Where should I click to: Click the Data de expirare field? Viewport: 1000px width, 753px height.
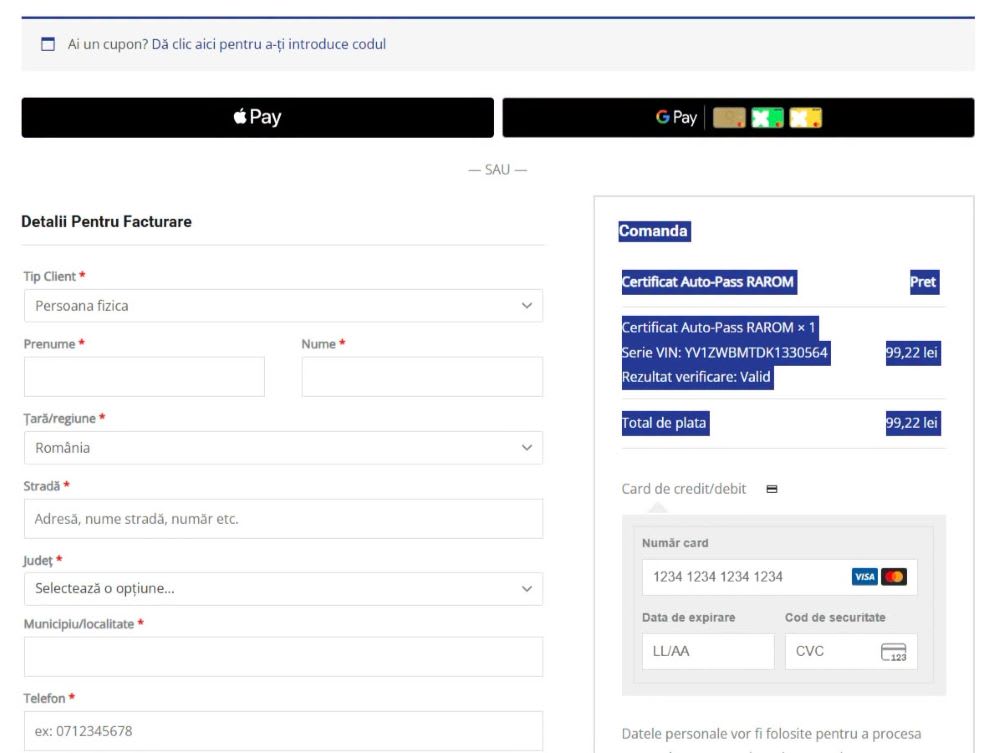[708, 651]
